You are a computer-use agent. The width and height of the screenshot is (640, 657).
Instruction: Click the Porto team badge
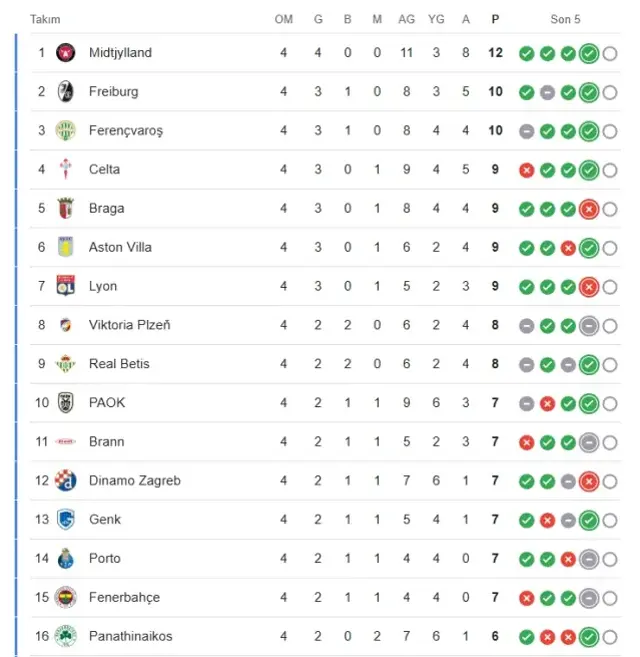(x=66, y=558)
